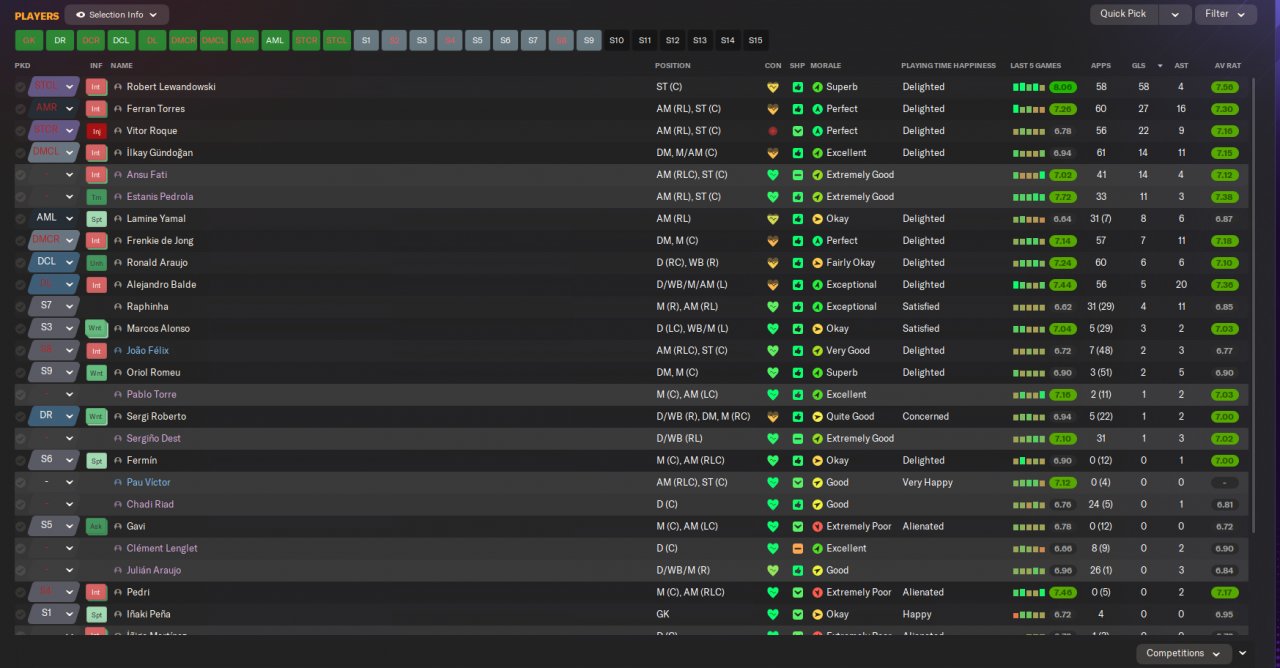
Task: Select the S15 substitute slot
Action: point(756,41)
